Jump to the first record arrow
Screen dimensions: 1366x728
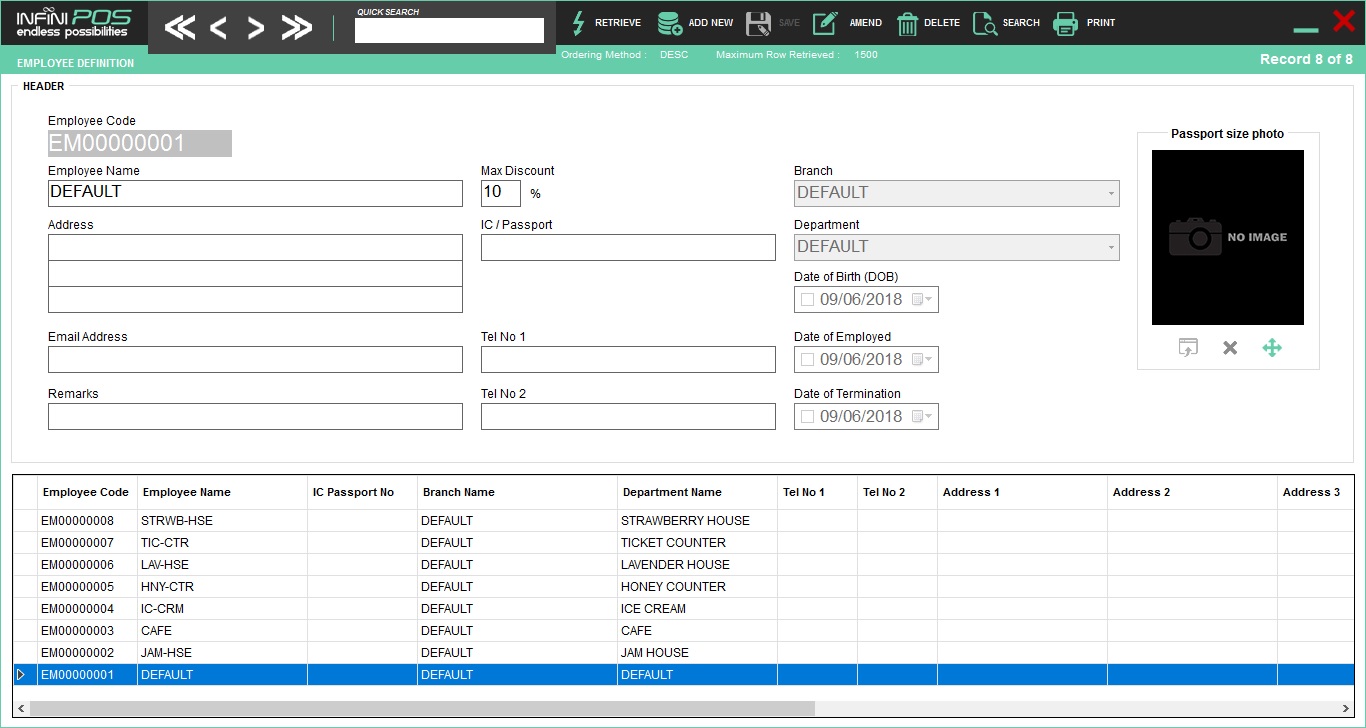coord(180,28)
